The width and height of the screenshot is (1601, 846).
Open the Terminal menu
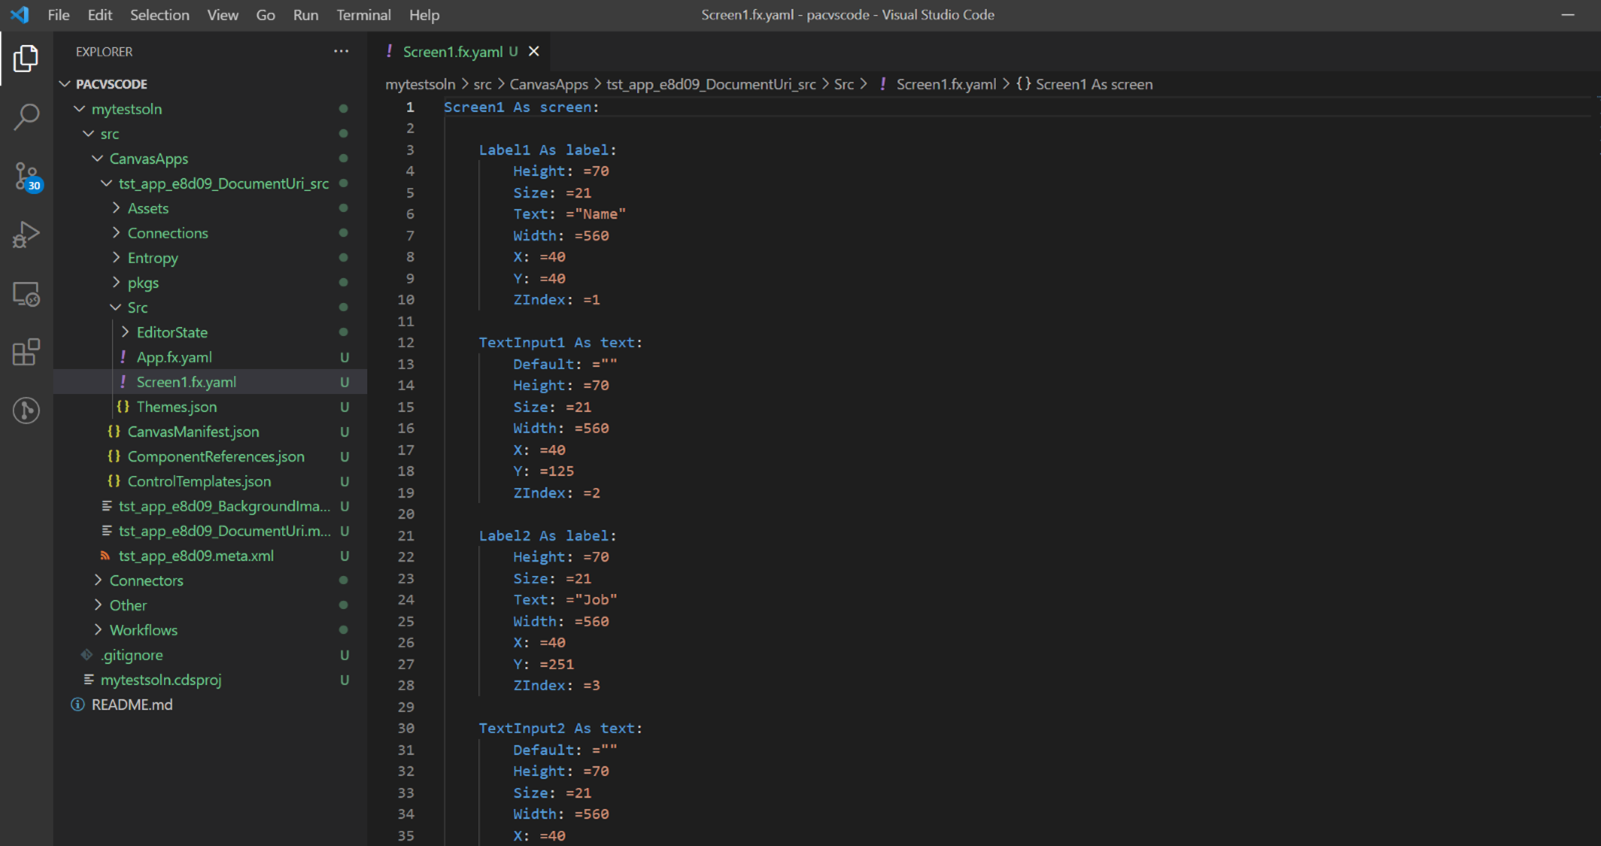click(363, 15)
